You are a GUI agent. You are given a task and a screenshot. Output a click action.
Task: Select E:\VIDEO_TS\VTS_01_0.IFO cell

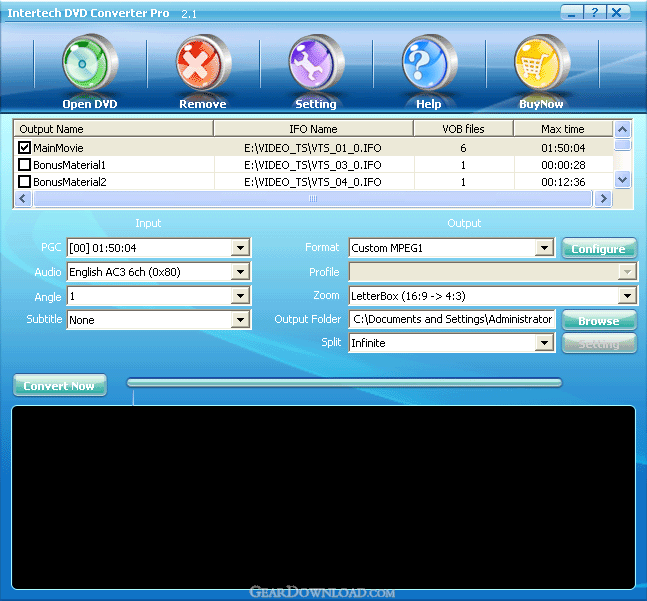313,148
